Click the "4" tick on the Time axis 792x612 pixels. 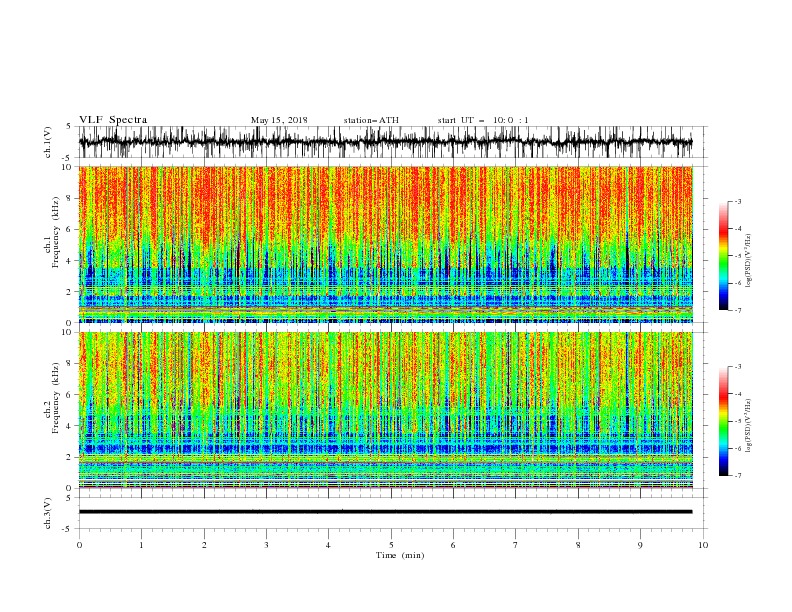coord(328,545)
